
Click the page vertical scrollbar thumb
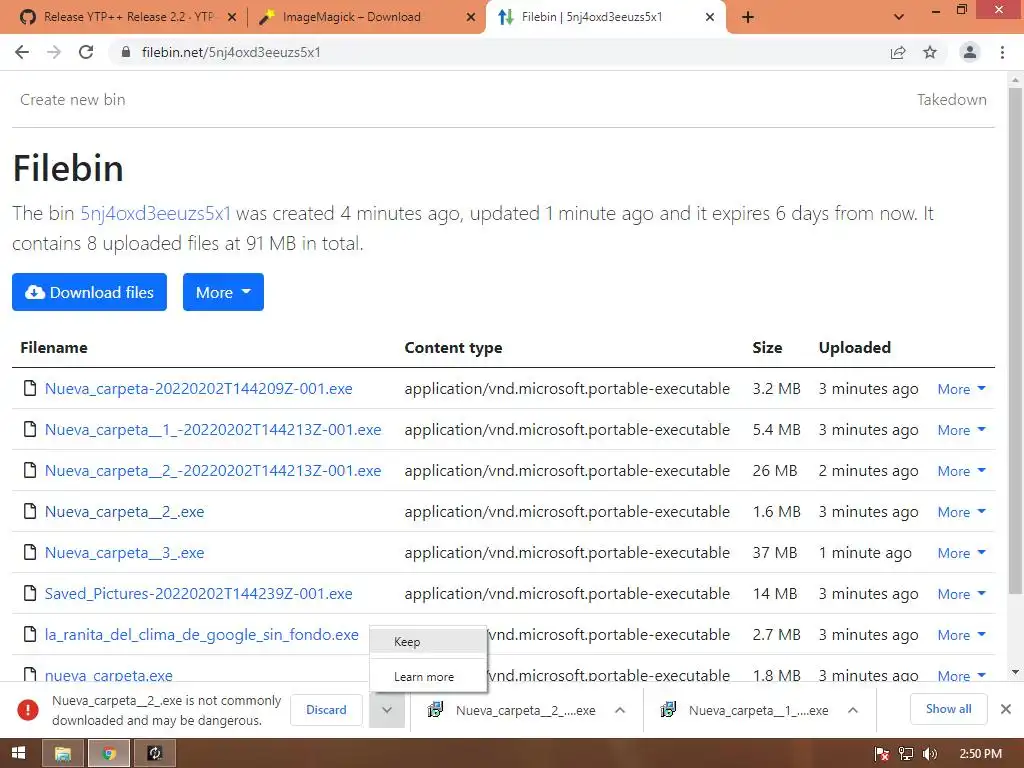click(1015, 341)
